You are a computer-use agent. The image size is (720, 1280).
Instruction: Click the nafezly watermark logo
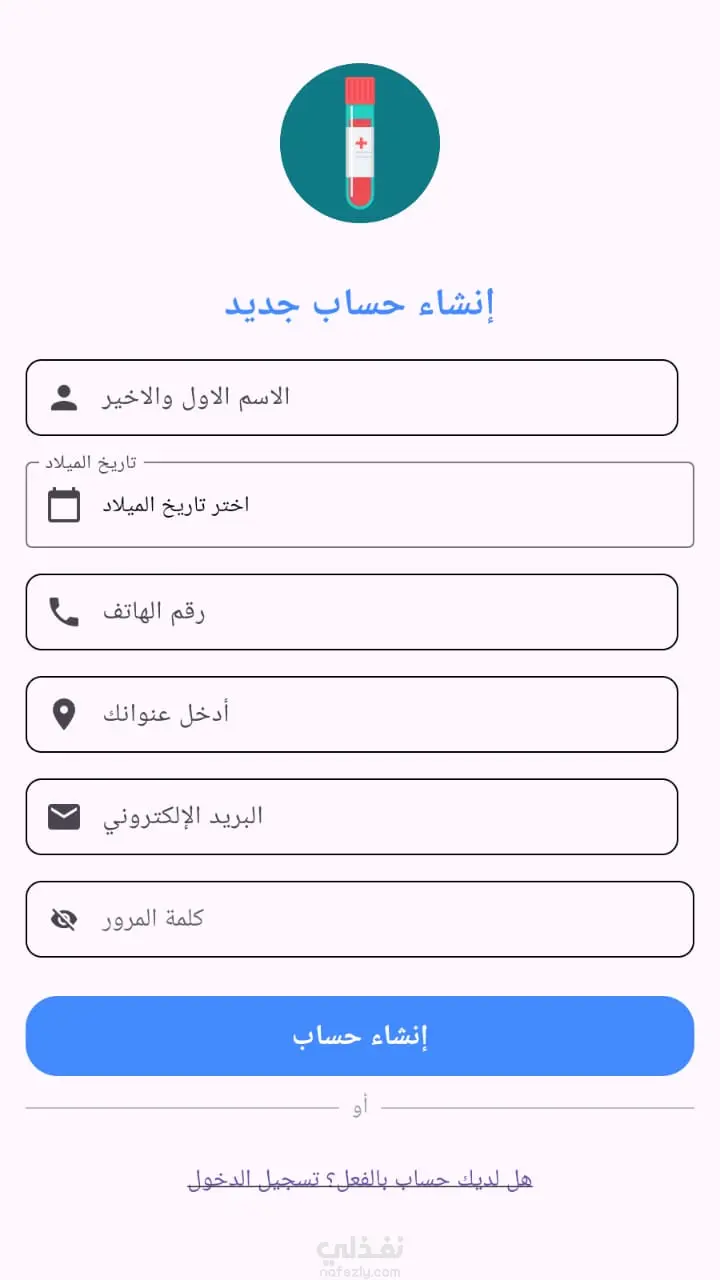[360, 1256]
